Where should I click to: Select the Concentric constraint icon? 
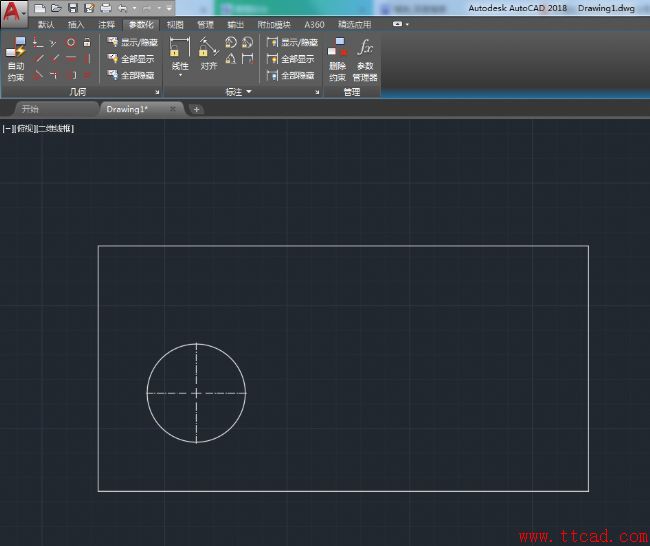71,42
